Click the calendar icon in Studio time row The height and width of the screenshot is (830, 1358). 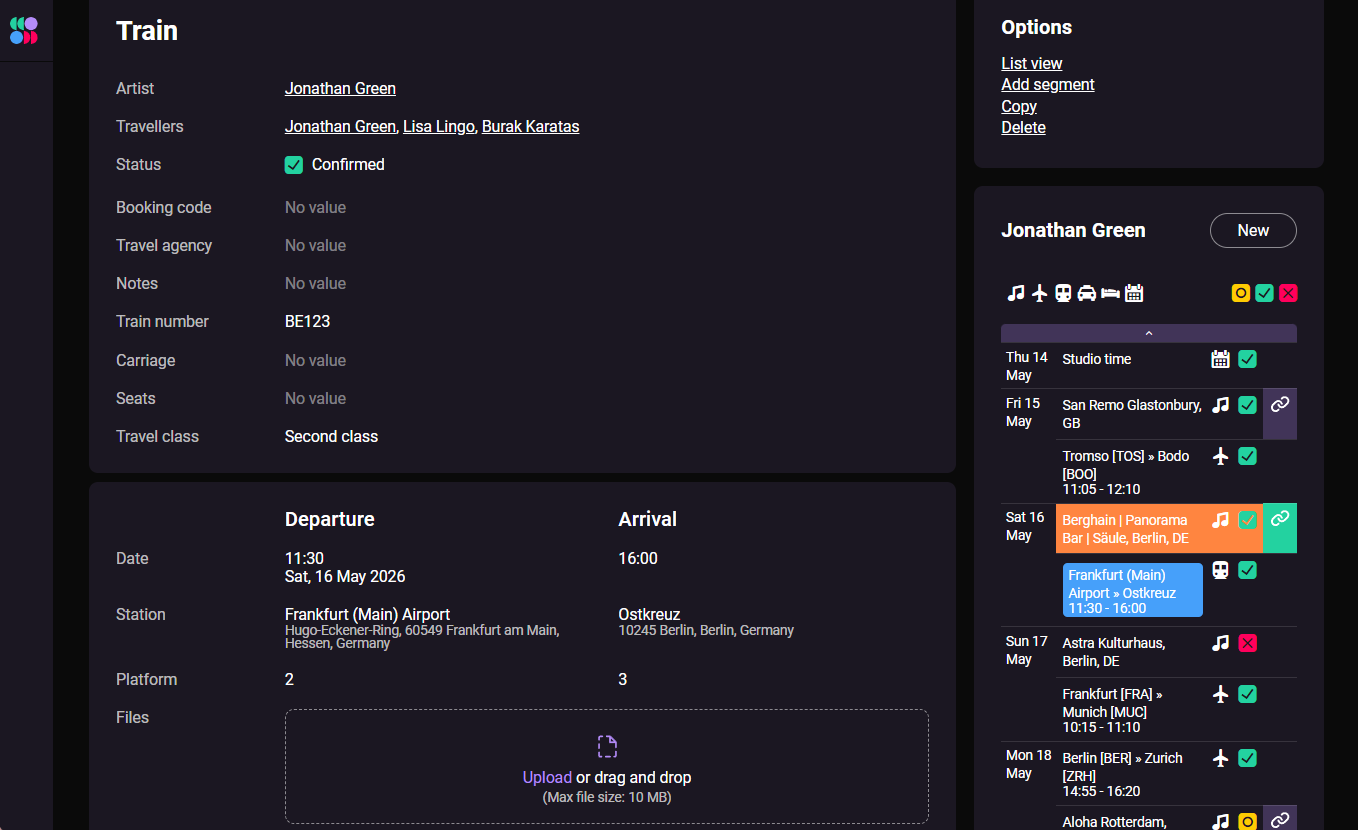tap(1220, 359)
